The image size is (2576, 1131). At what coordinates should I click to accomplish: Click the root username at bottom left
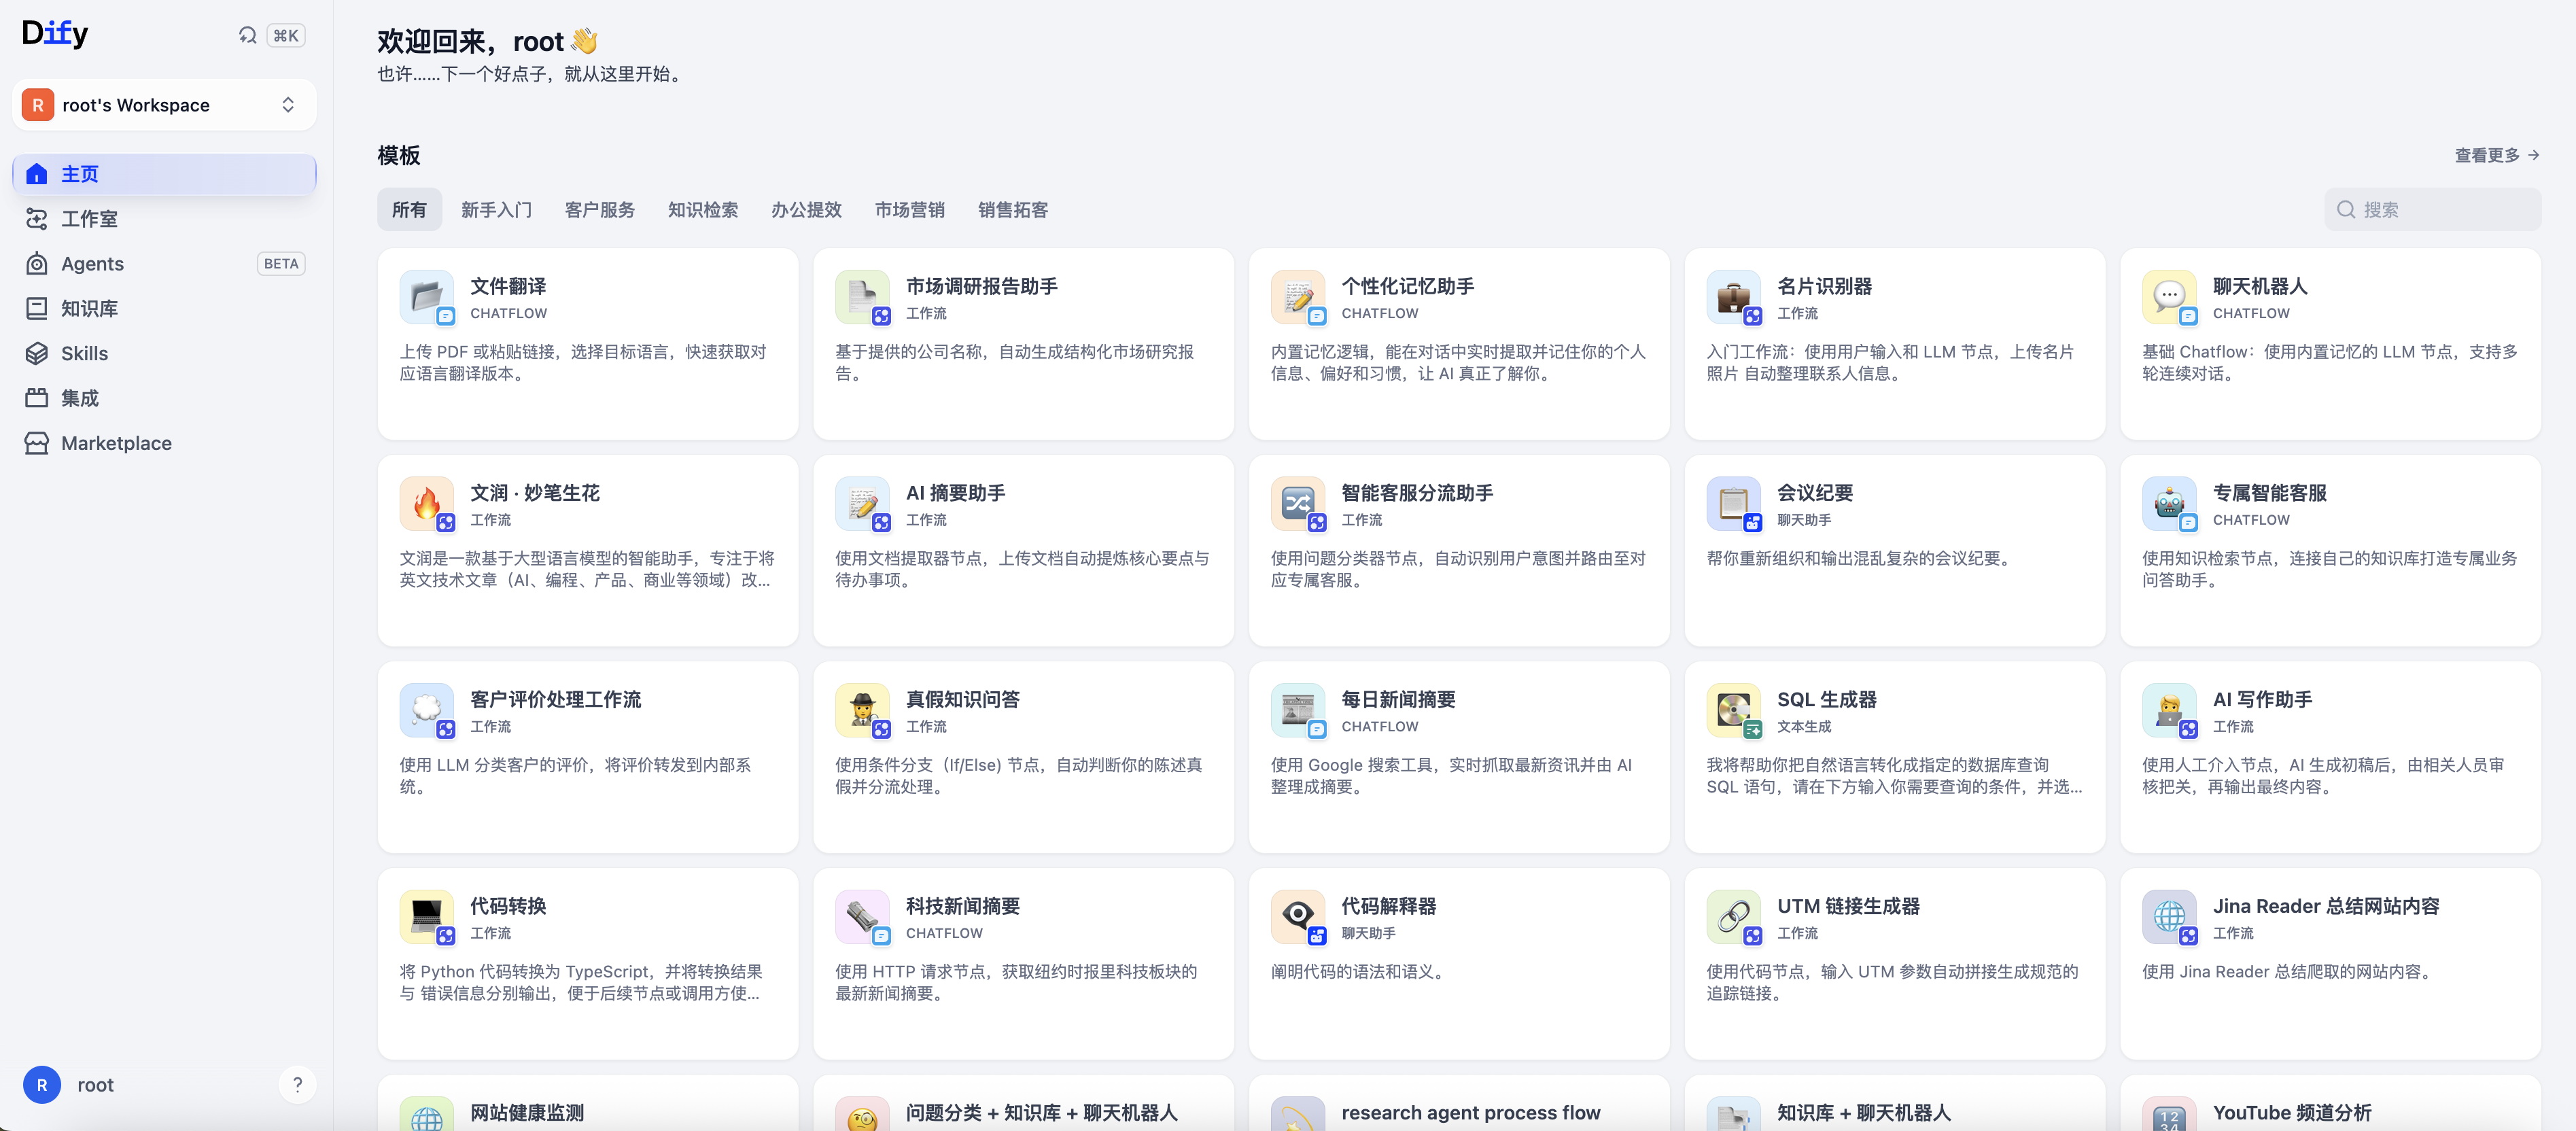(x=95, y=1085)
